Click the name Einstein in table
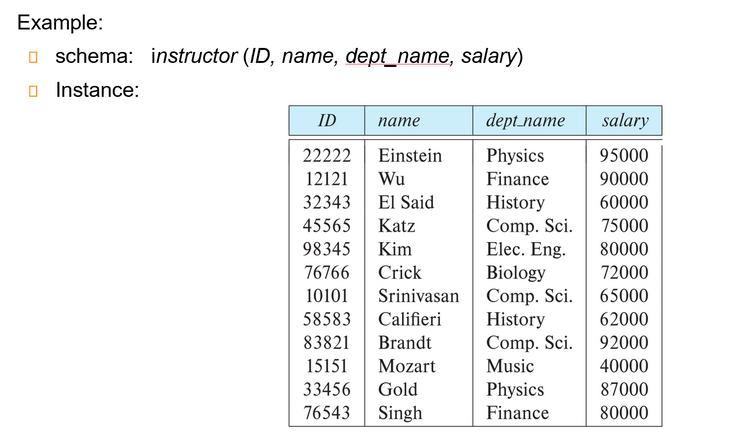 pyautogui.click(x=410, y=156)
